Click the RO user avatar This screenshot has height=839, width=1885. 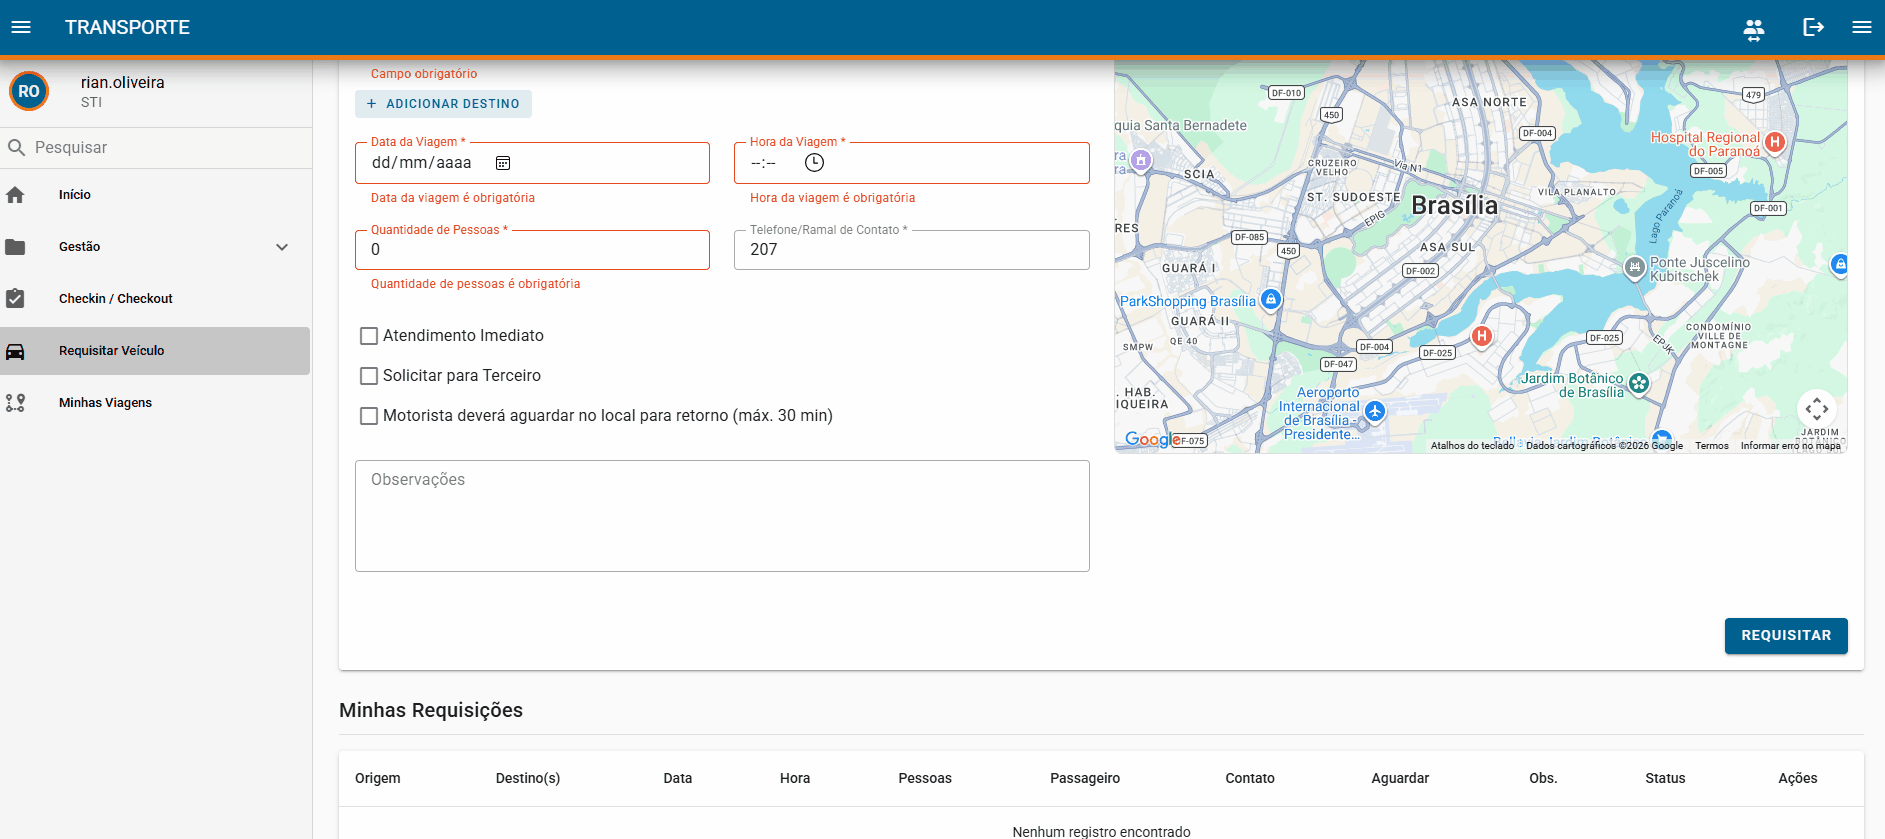point(29,91)
